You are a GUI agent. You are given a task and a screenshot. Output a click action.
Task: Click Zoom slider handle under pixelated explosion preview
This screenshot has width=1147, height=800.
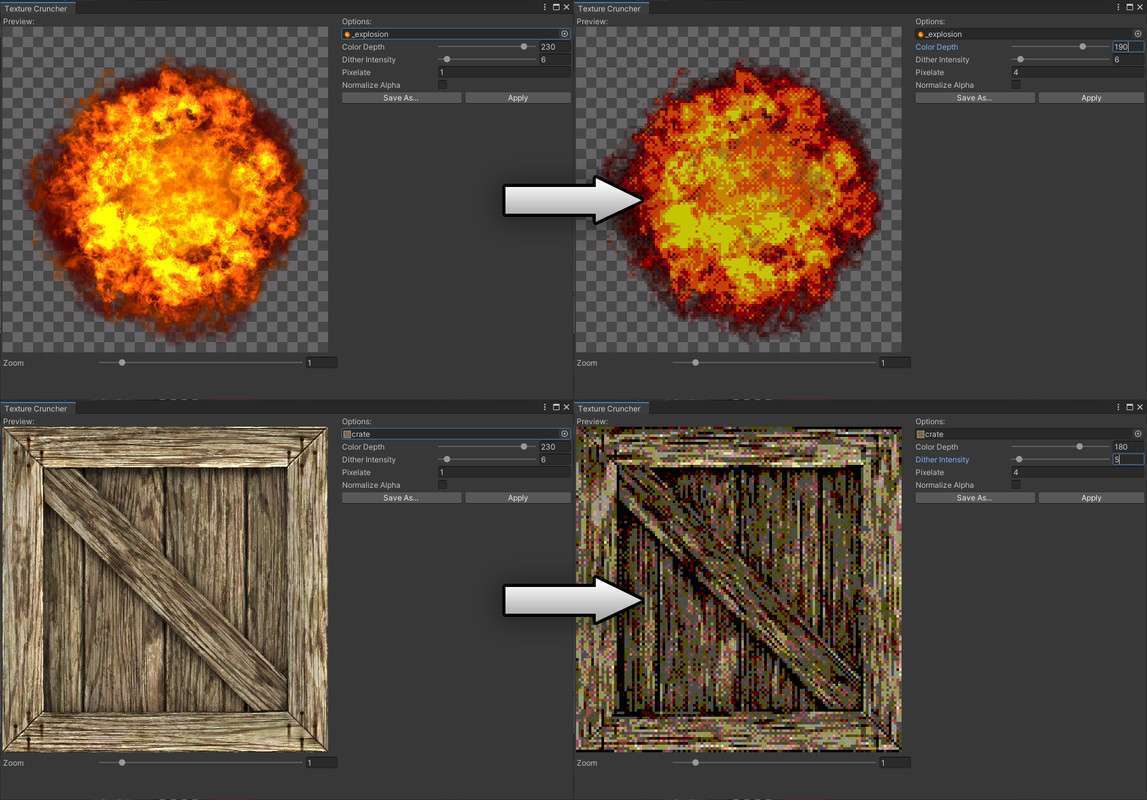click(x=696, y=363)
